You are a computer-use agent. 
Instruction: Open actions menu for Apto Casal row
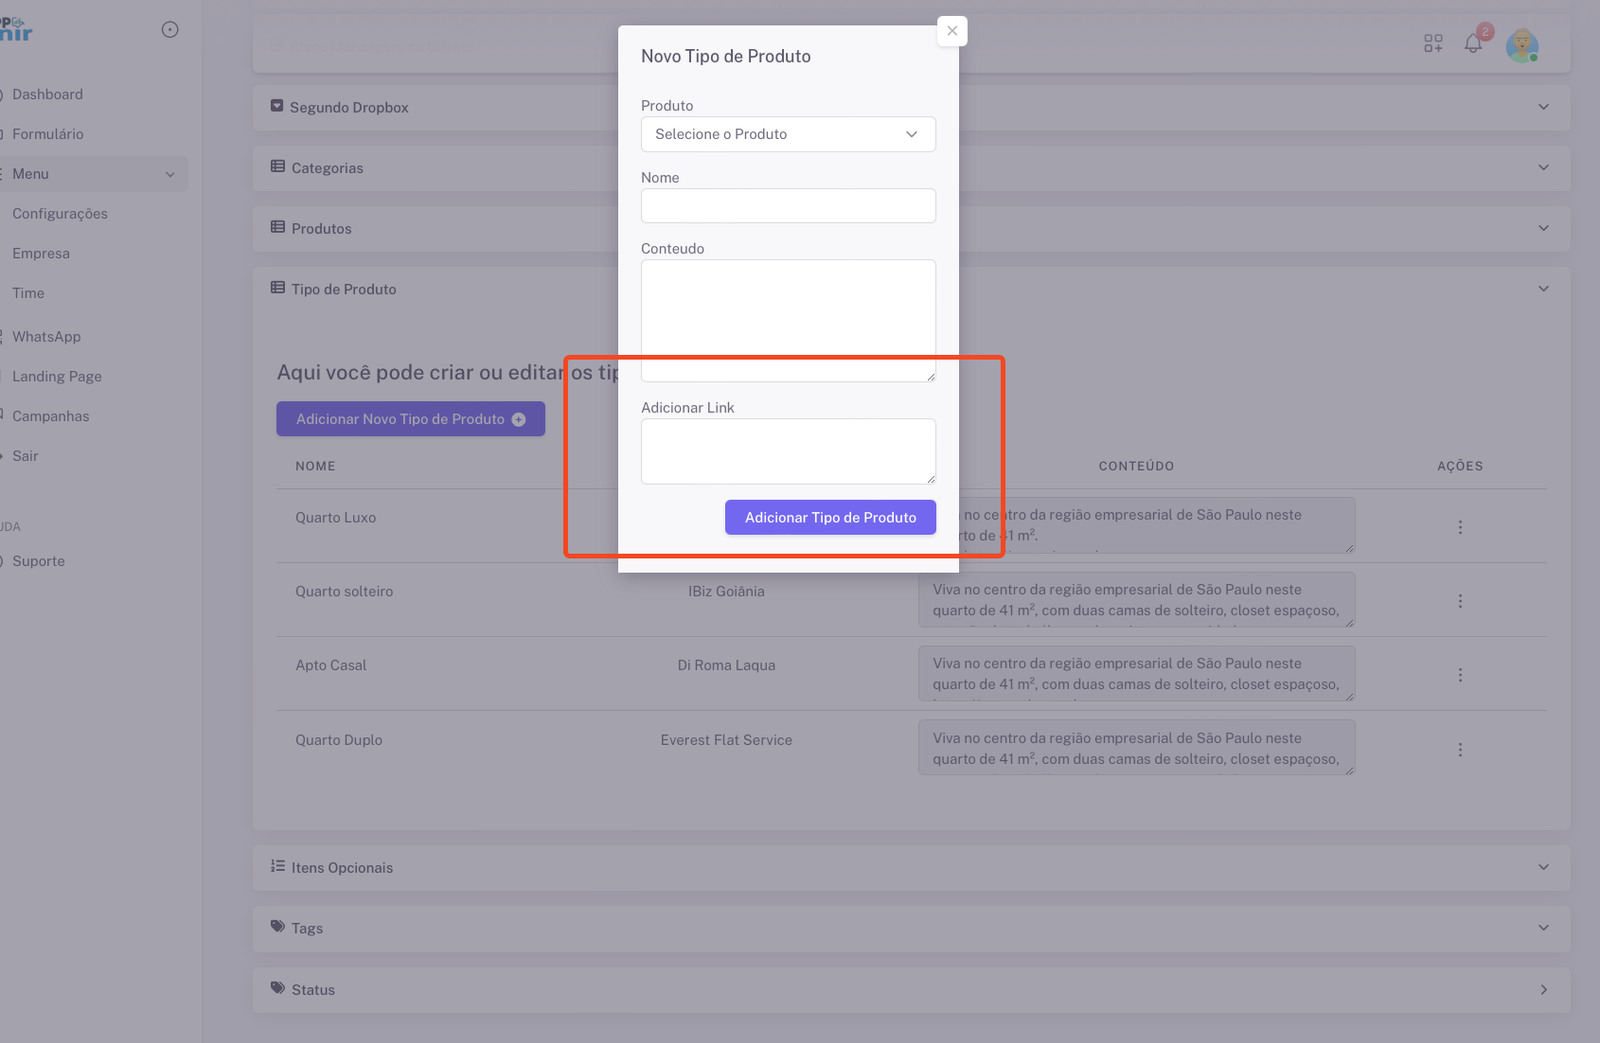tap(1460, 675)
